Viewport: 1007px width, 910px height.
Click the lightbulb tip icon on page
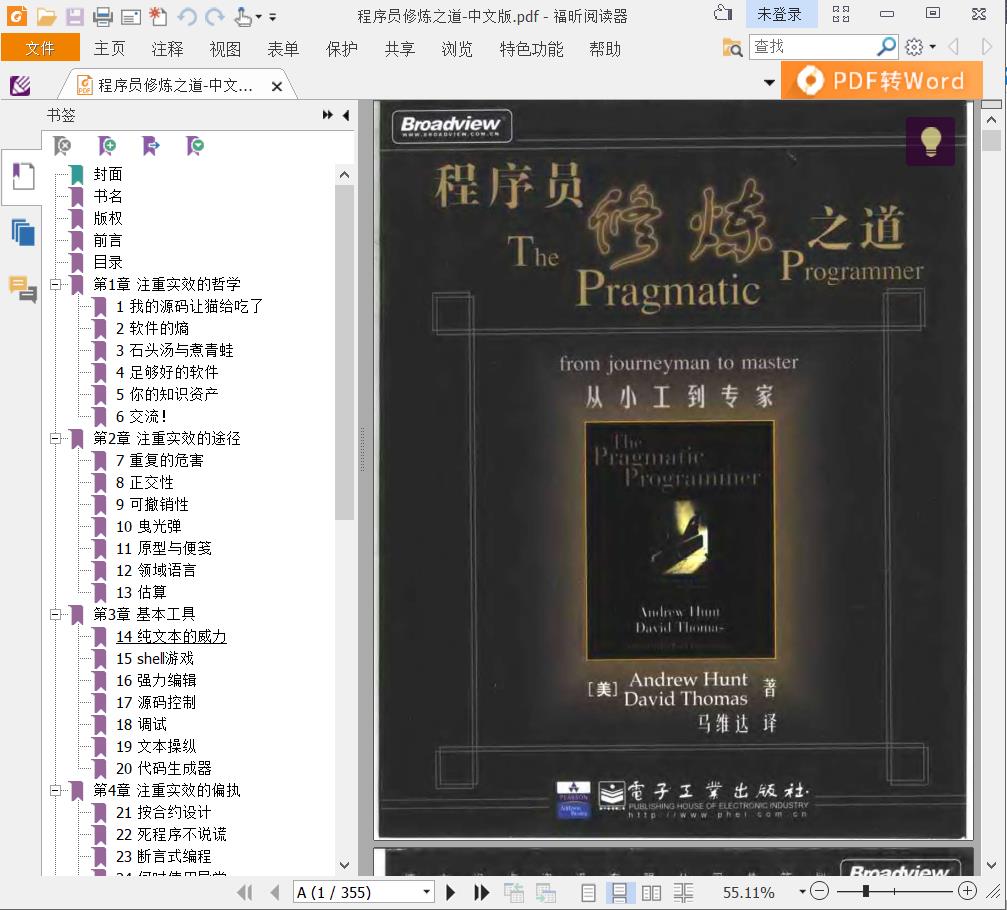click(930, 142)
